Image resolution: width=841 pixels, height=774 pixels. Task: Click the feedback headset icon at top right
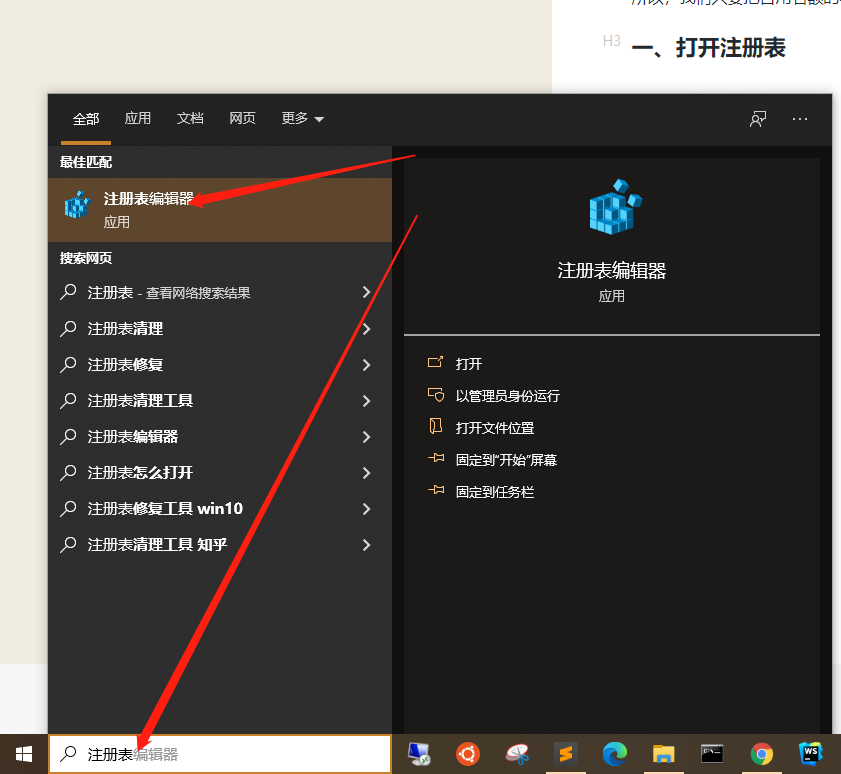[758, 118]
